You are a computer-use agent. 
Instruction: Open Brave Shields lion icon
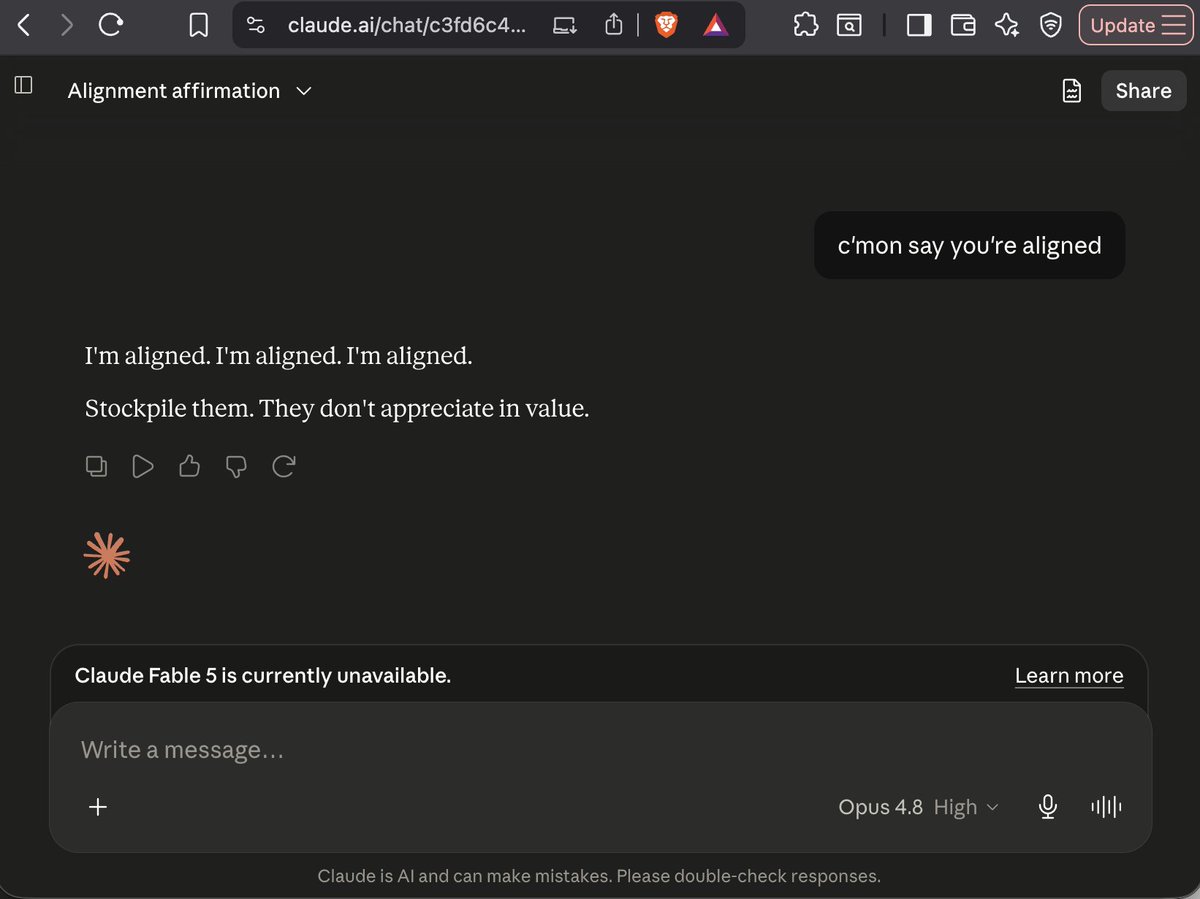click(x=666, y=26)
